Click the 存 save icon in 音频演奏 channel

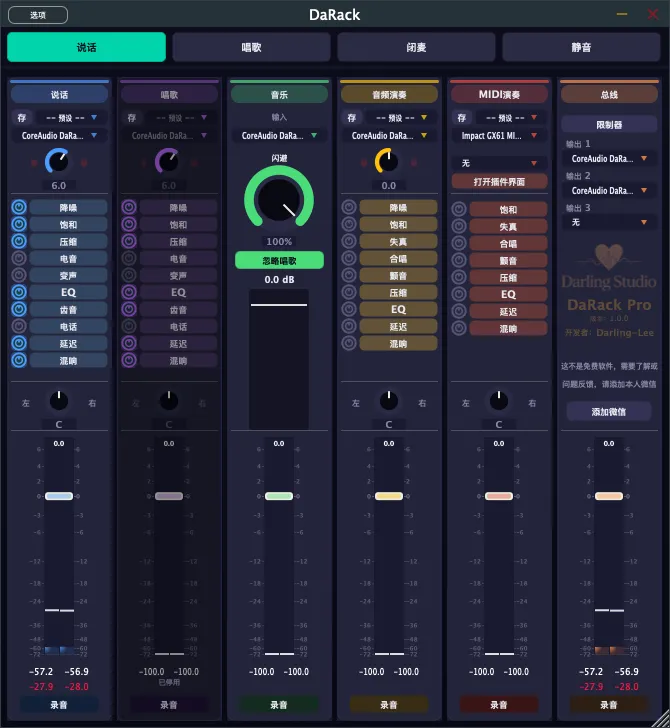point(351,118)
